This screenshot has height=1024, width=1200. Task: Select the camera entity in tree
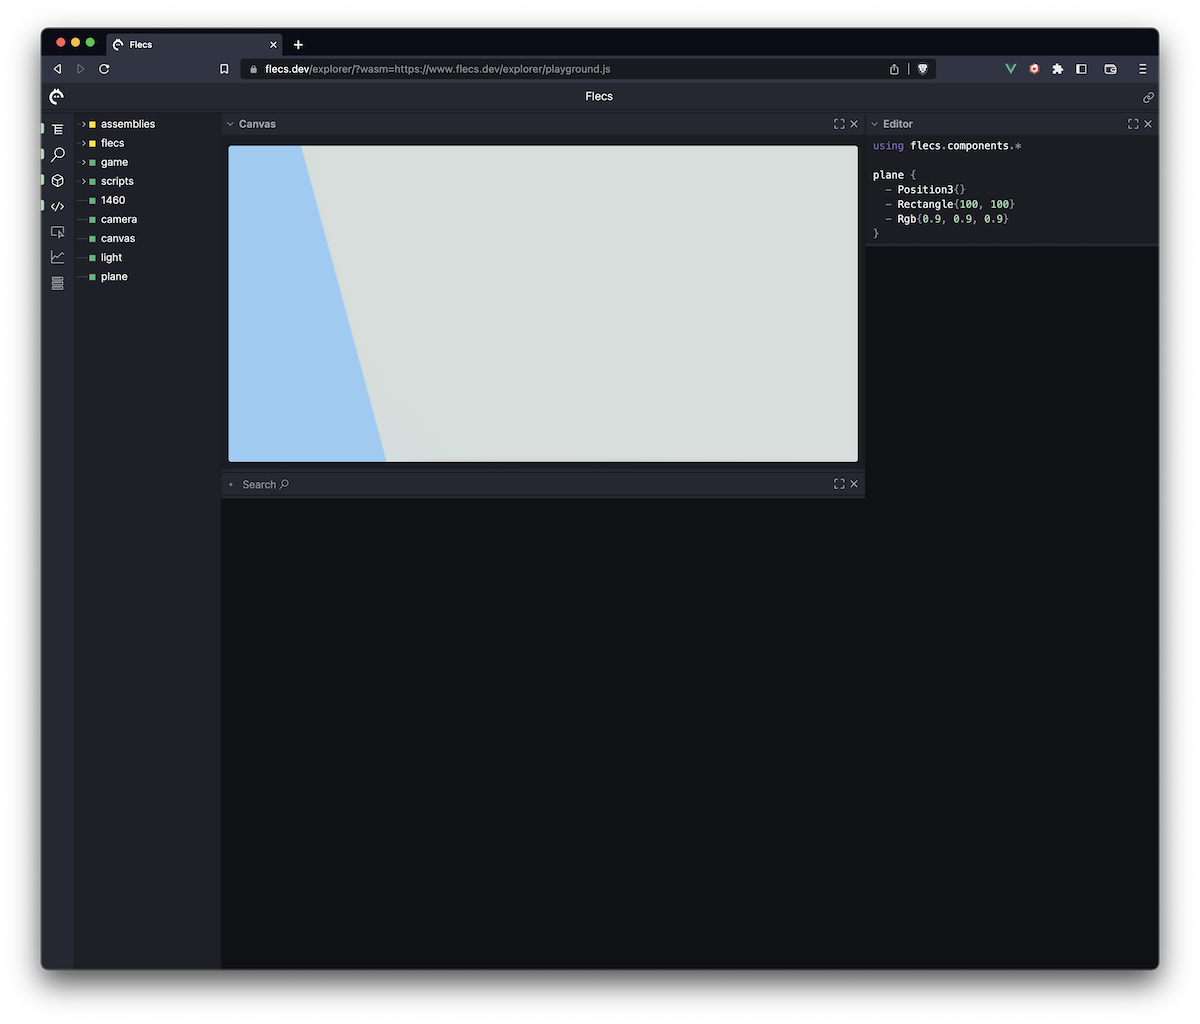click(119, 219)
